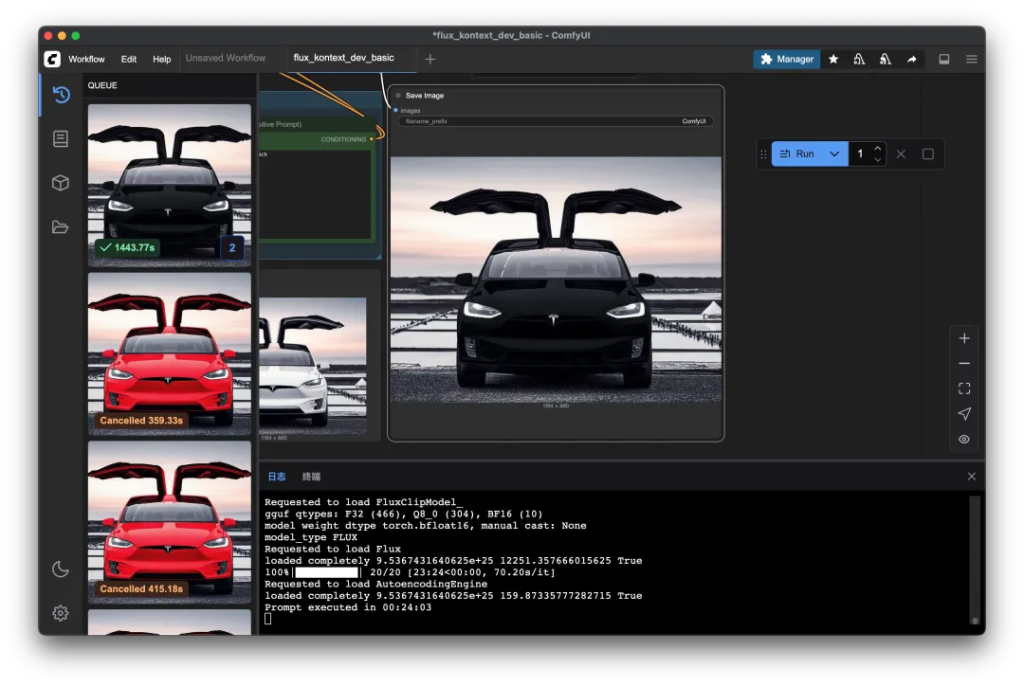Viewport: 1024px width, 686px height.
Task: Click the Save Image node title
Action: 424,95
